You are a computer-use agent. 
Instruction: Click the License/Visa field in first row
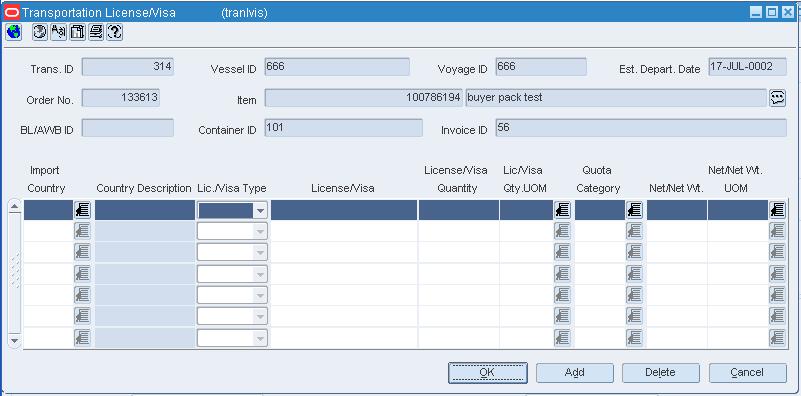point(344,210)
